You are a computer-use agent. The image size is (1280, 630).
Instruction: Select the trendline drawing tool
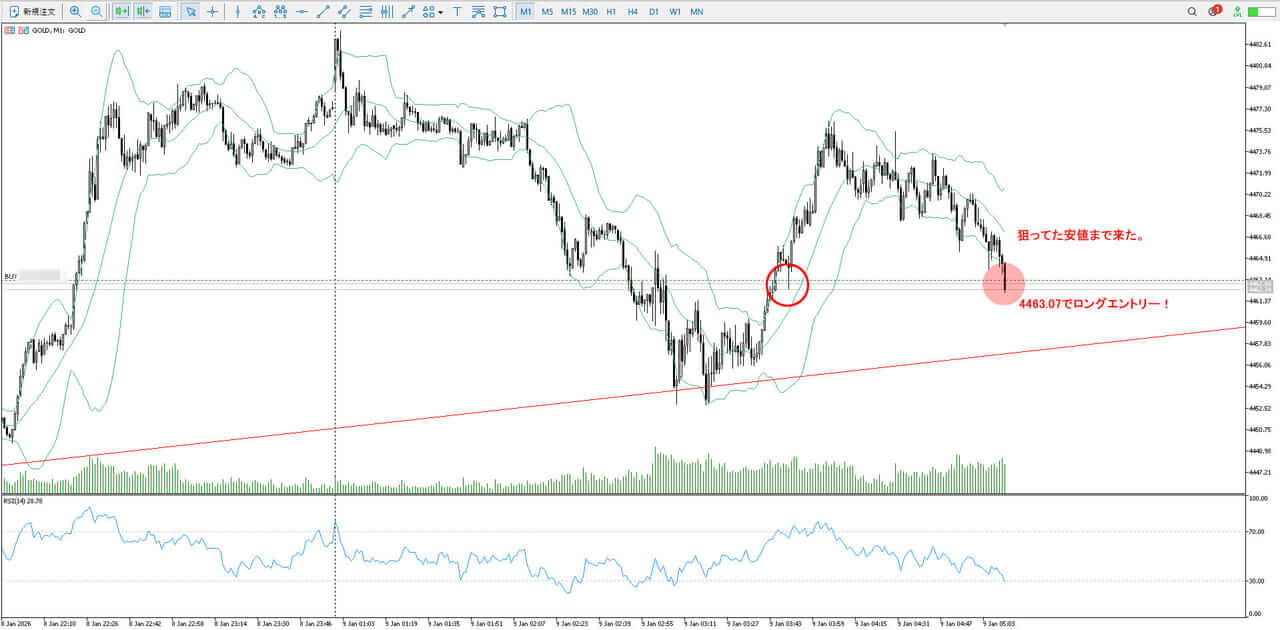tap(323, 12)
